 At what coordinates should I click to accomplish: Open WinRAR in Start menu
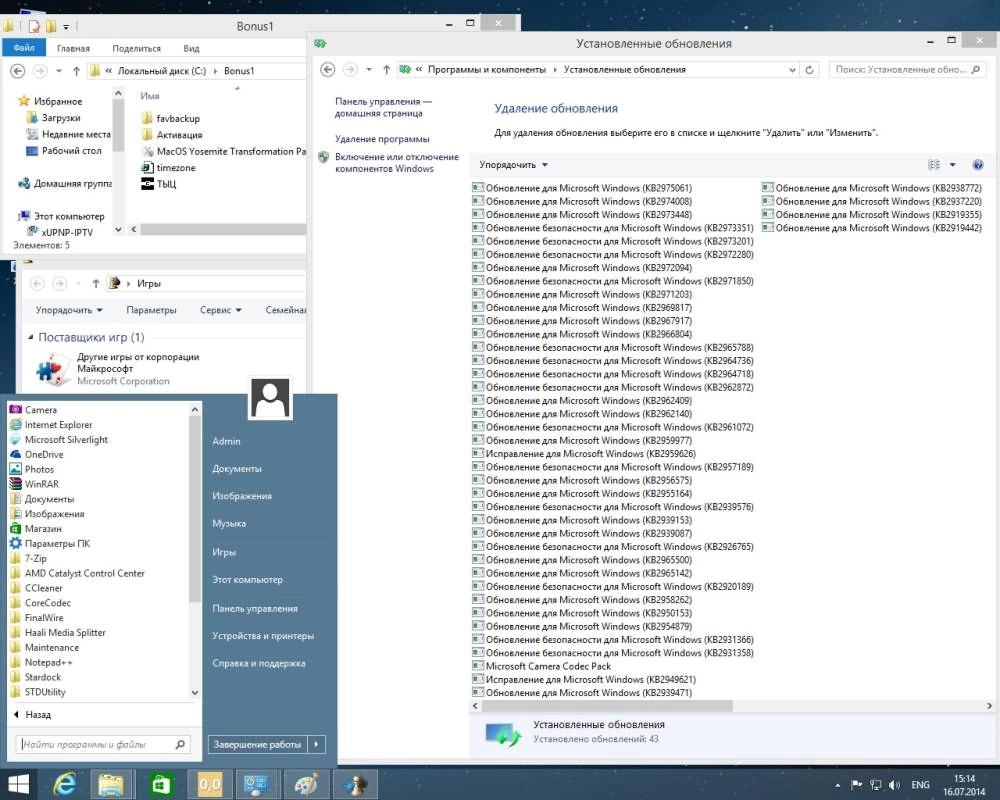[x=41, y=484]
